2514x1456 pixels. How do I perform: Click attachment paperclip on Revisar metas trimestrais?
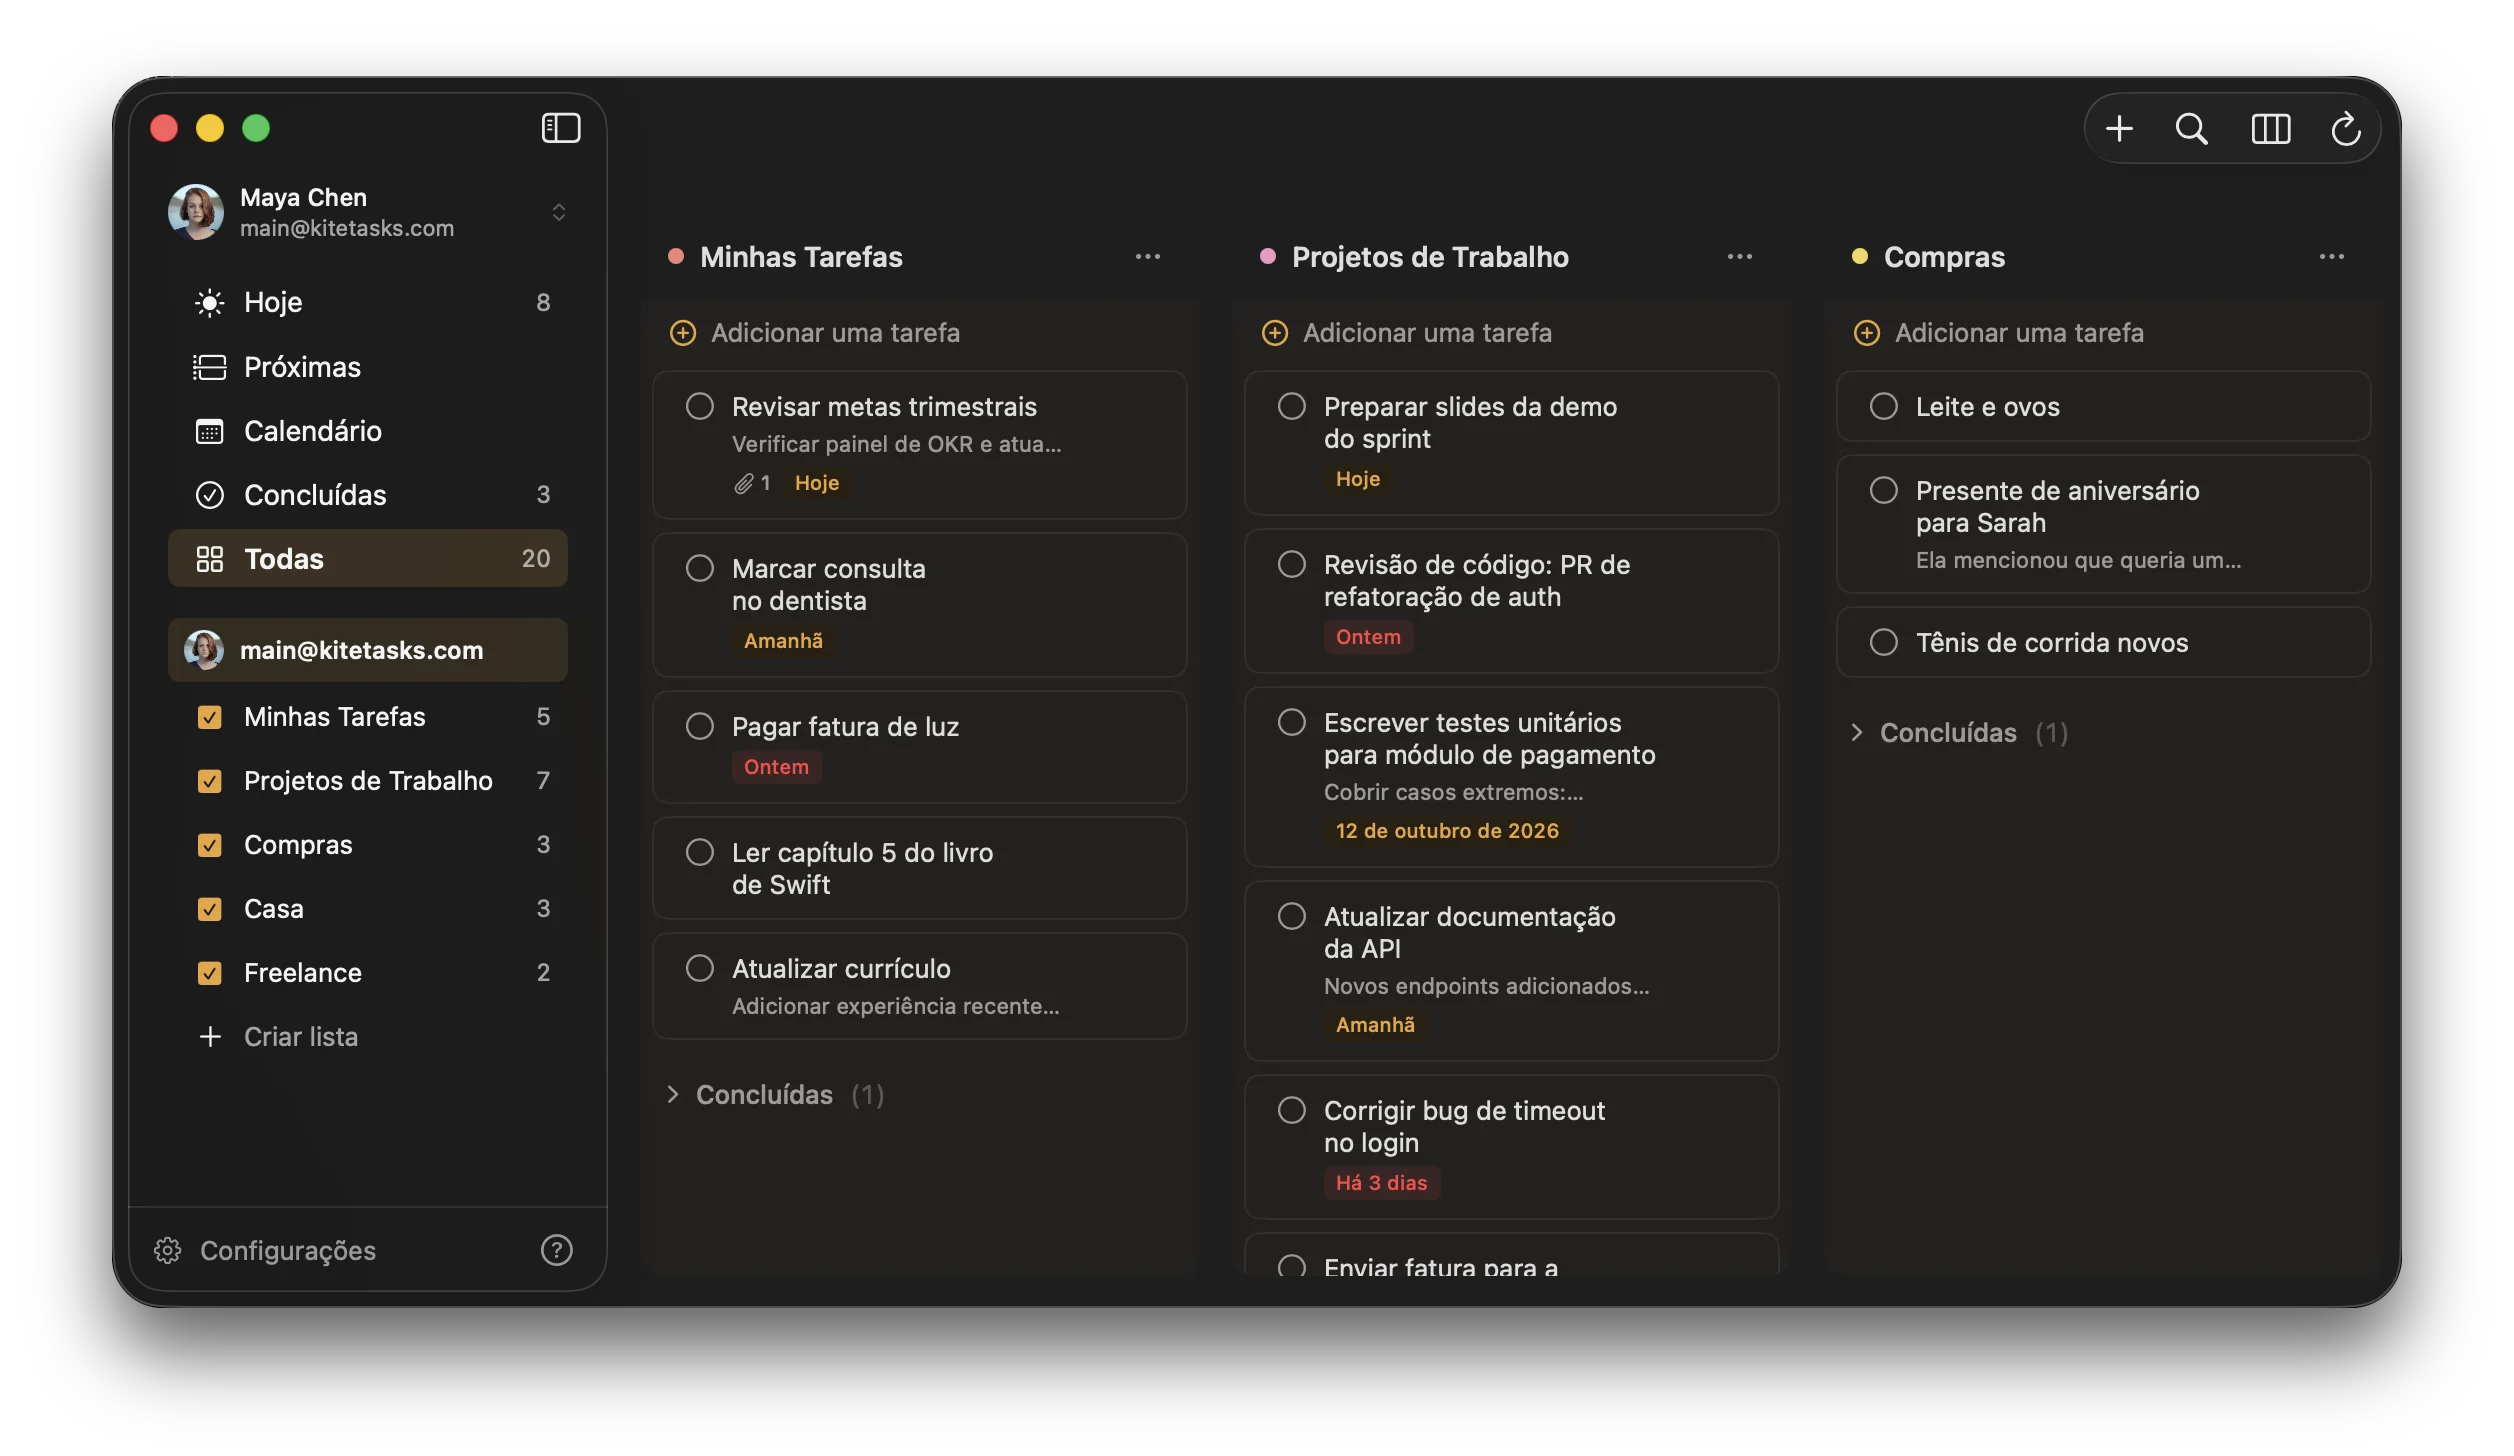[743, 483]
